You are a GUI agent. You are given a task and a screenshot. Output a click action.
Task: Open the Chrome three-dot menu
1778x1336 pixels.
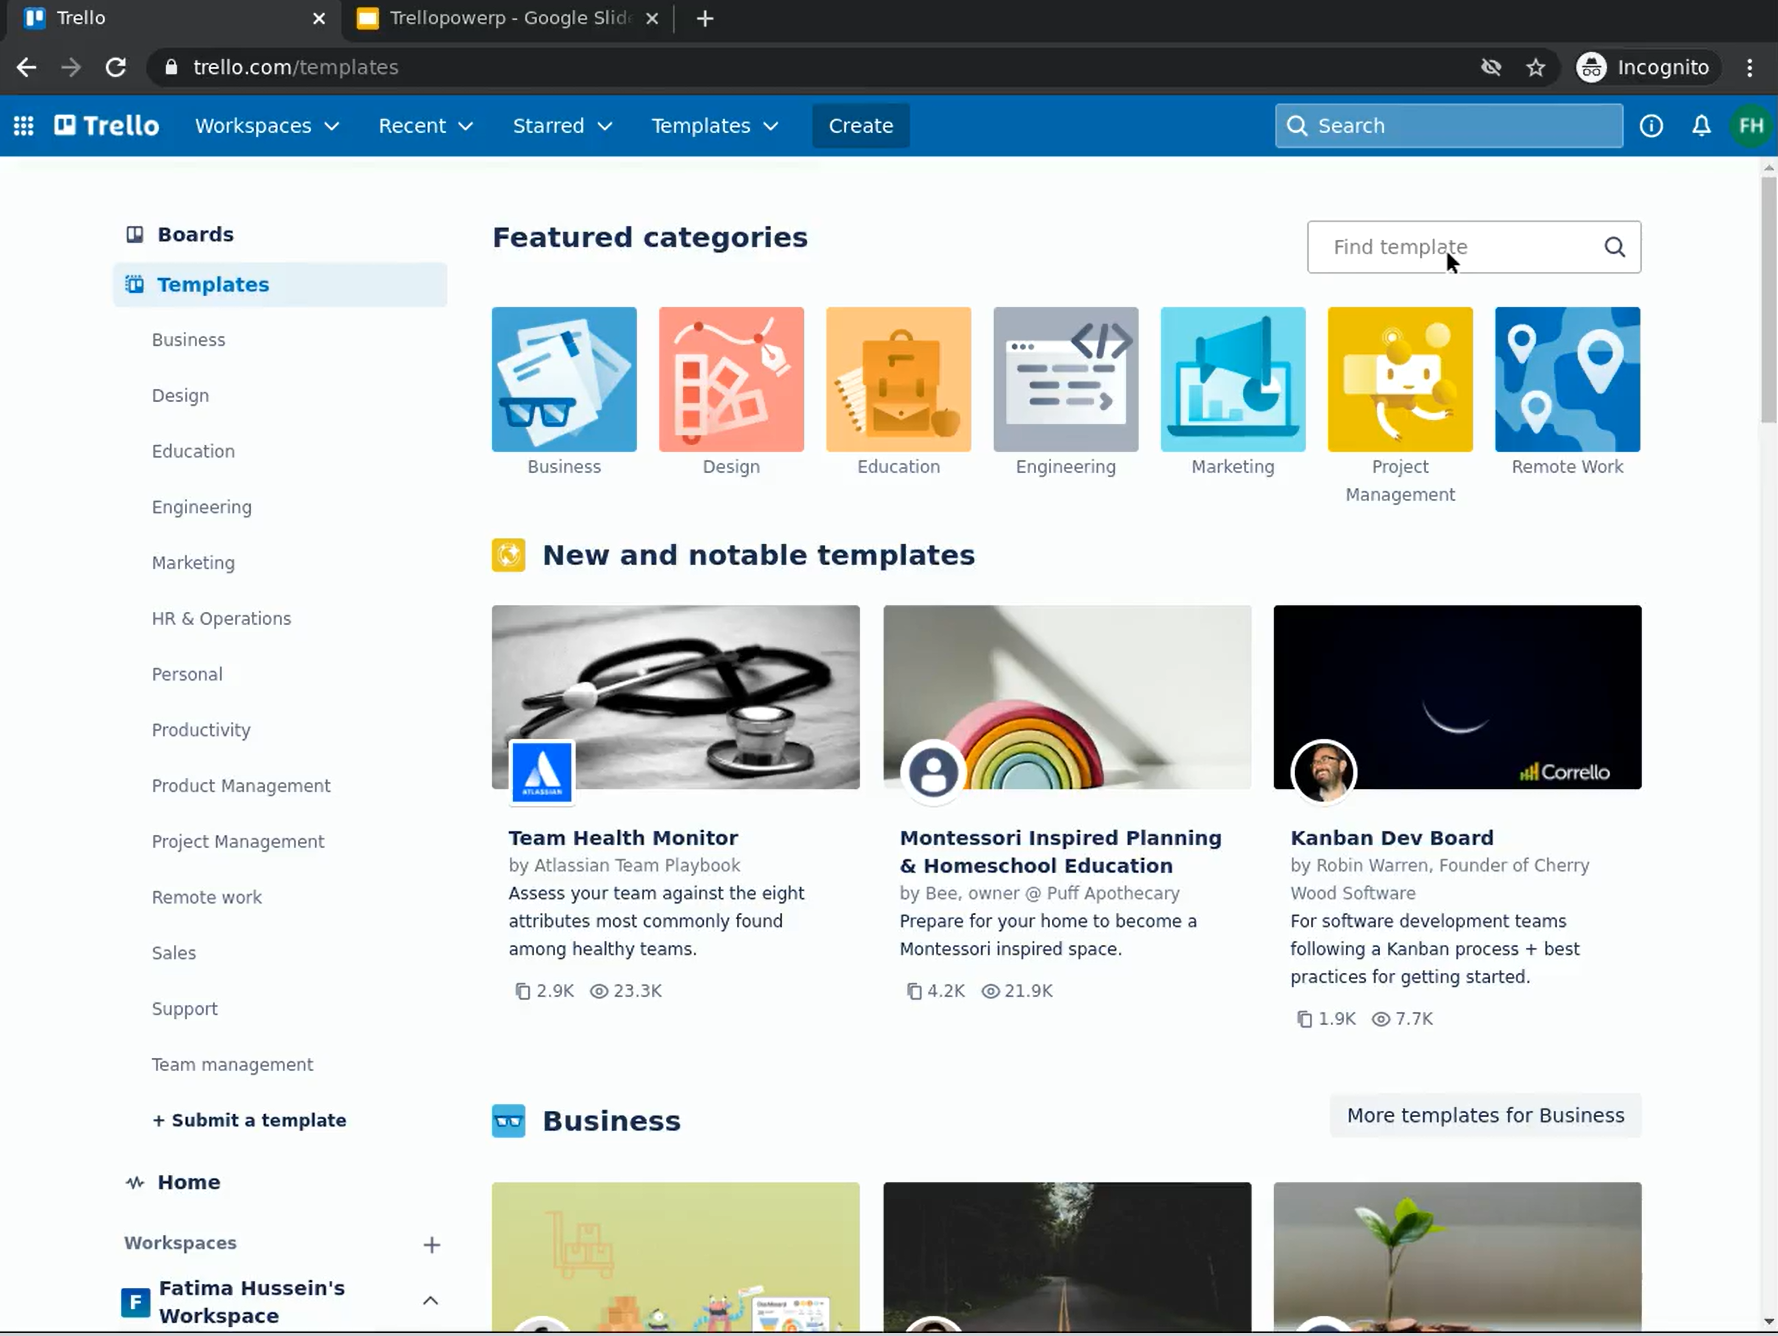point(1750,67)
